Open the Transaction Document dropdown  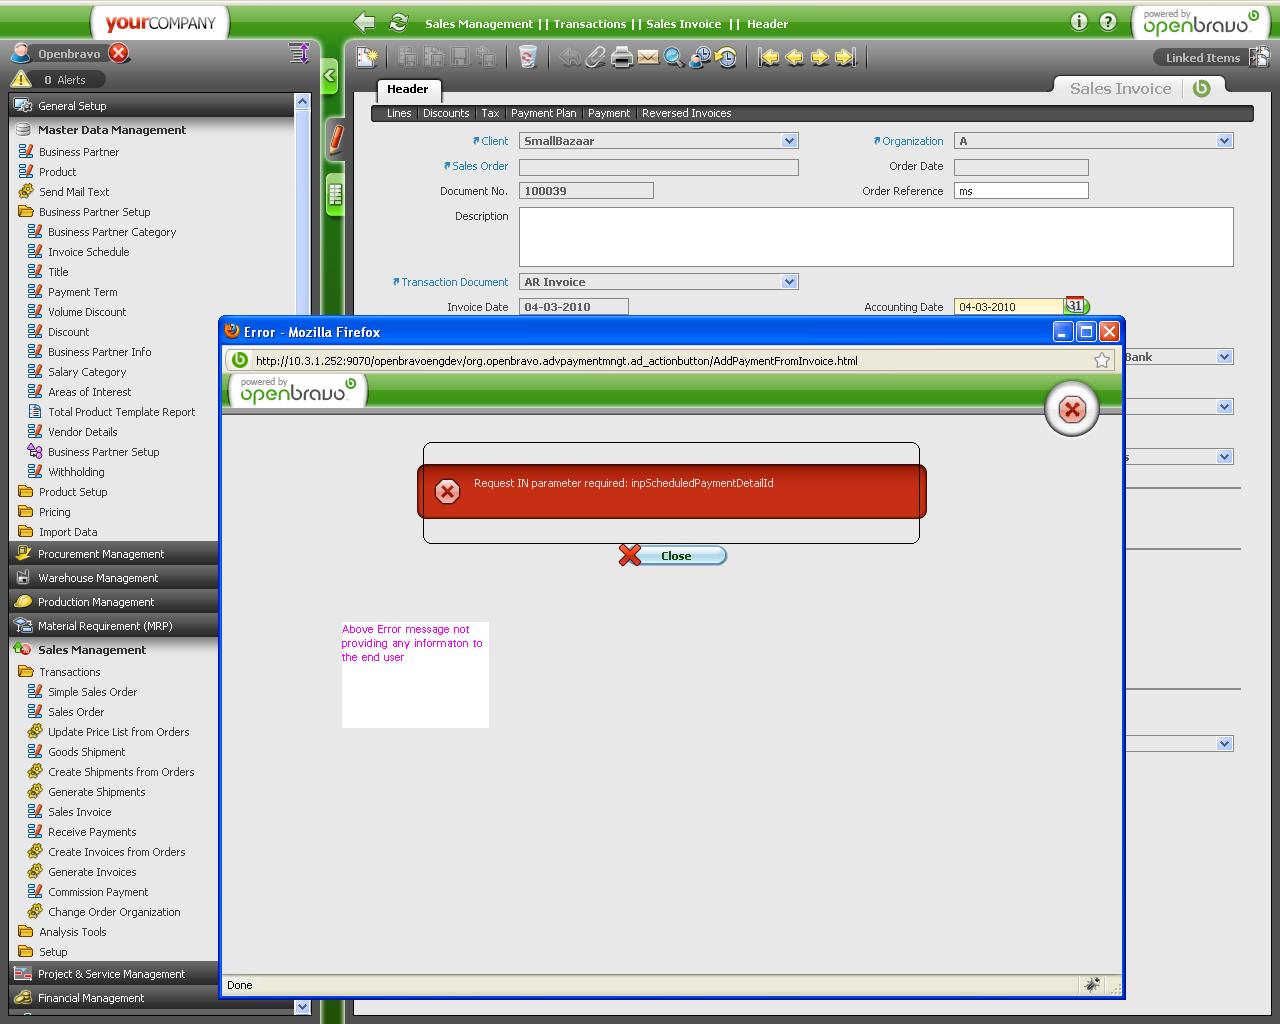tap(789, 282)
